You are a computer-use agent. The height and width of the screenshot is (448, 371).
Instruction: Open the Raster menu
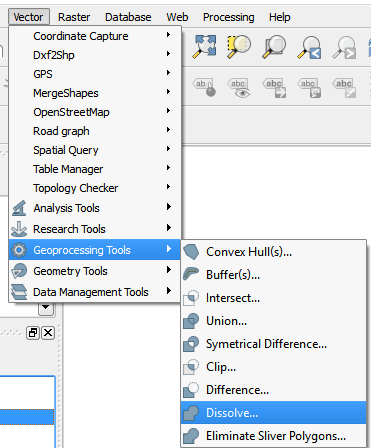pos(74,17)
